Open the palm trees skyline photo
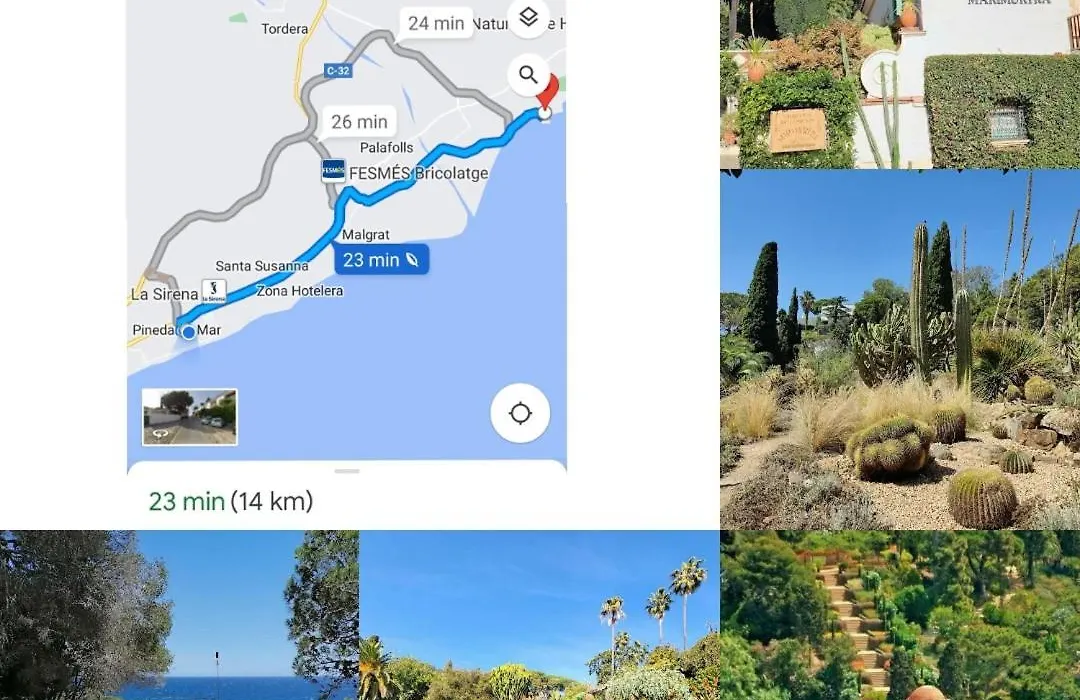1080x700 pixels. [539, 615]
